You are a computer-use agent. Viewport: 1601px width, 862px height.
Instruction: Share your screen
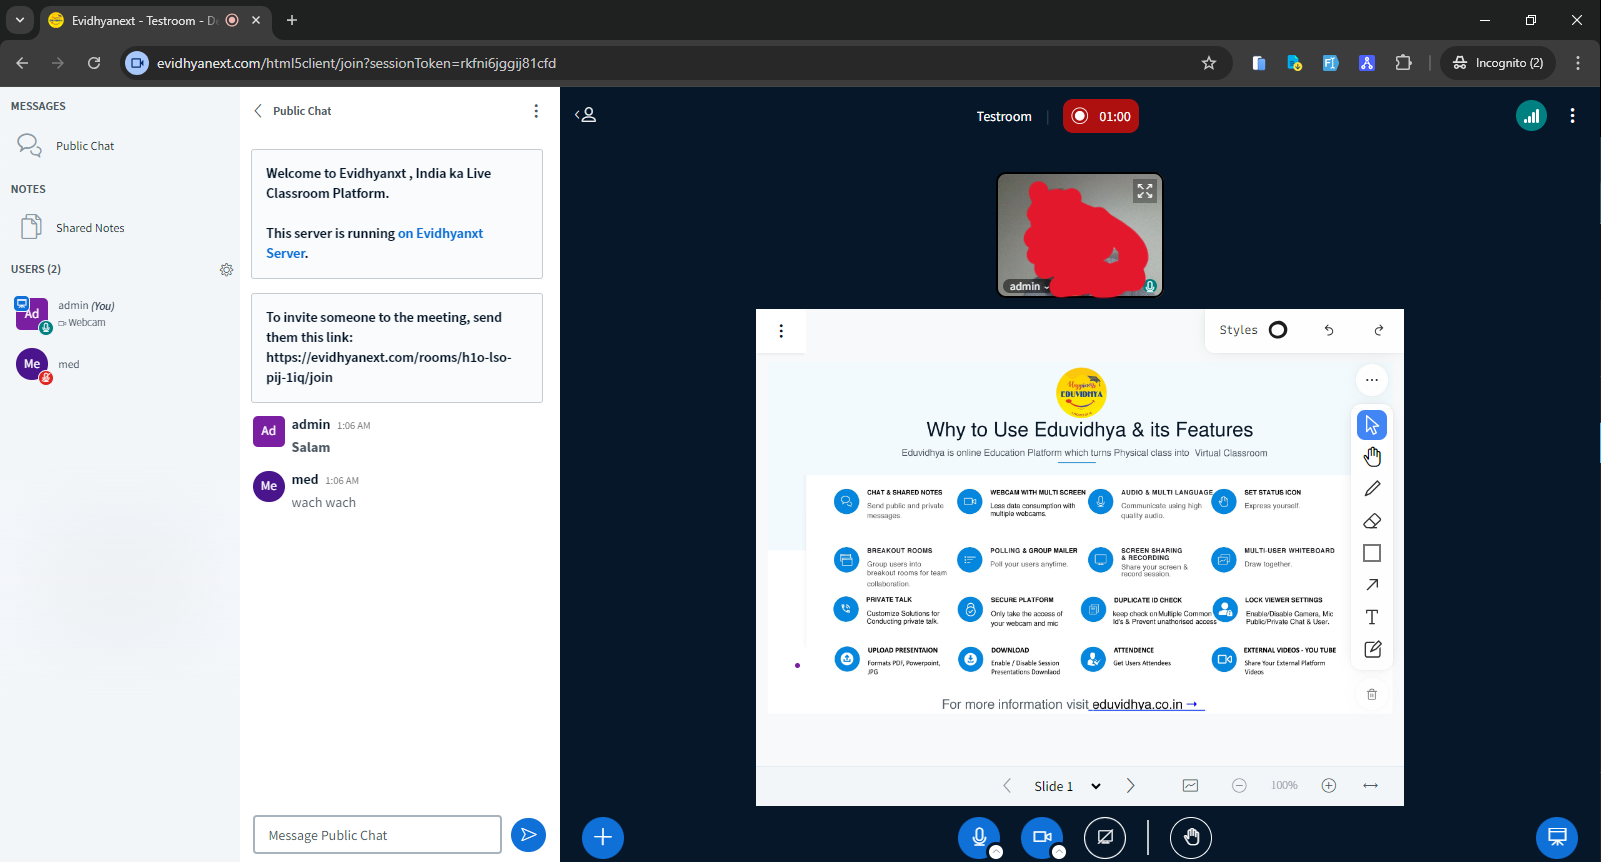coord(1105,837)
